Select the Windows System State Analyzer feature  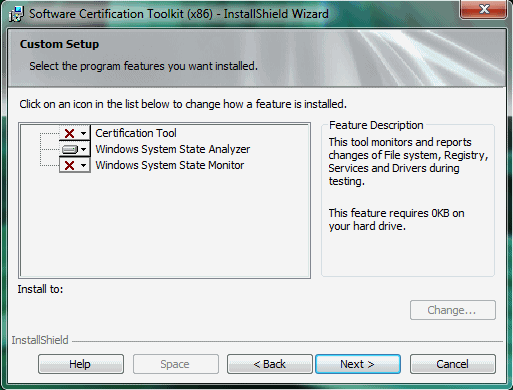click(173, 149)
